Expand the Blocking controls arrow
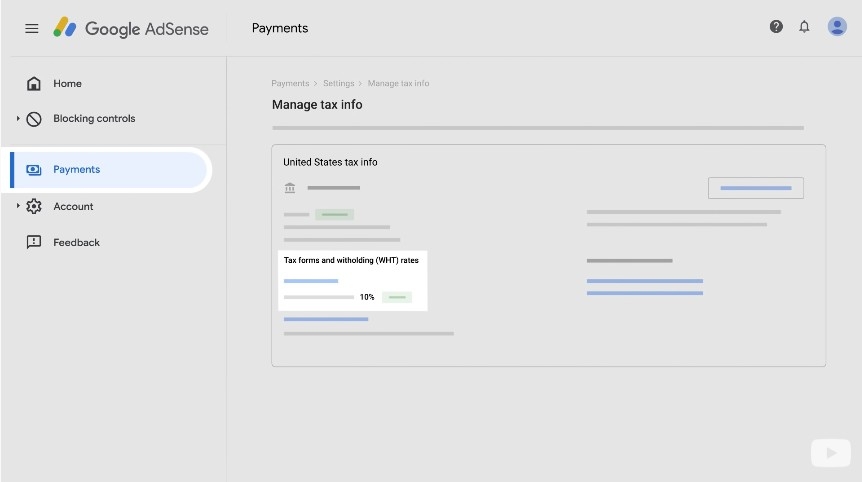862x482 pixels. [x=18, y=119]
